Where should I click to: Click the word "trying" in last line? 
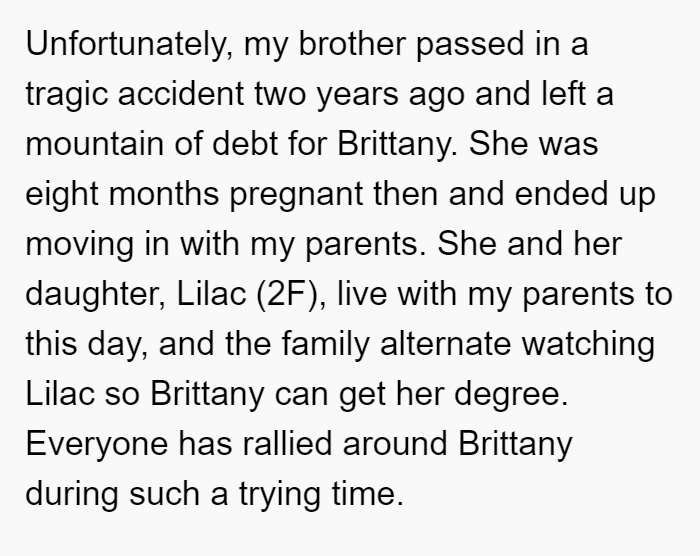point(279,495)
